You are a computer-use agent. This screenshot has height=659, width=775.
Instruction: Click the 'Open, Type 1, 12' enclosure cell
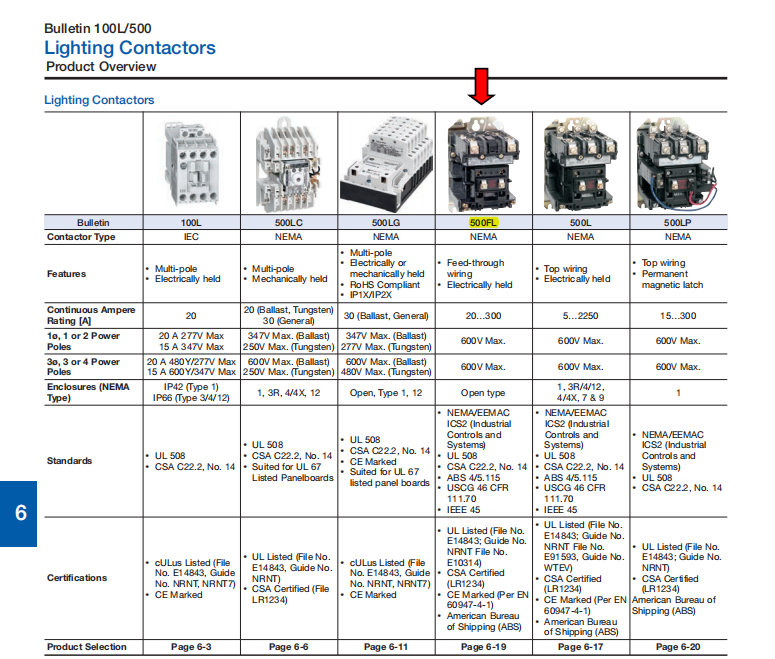click(x=386, y=393)
